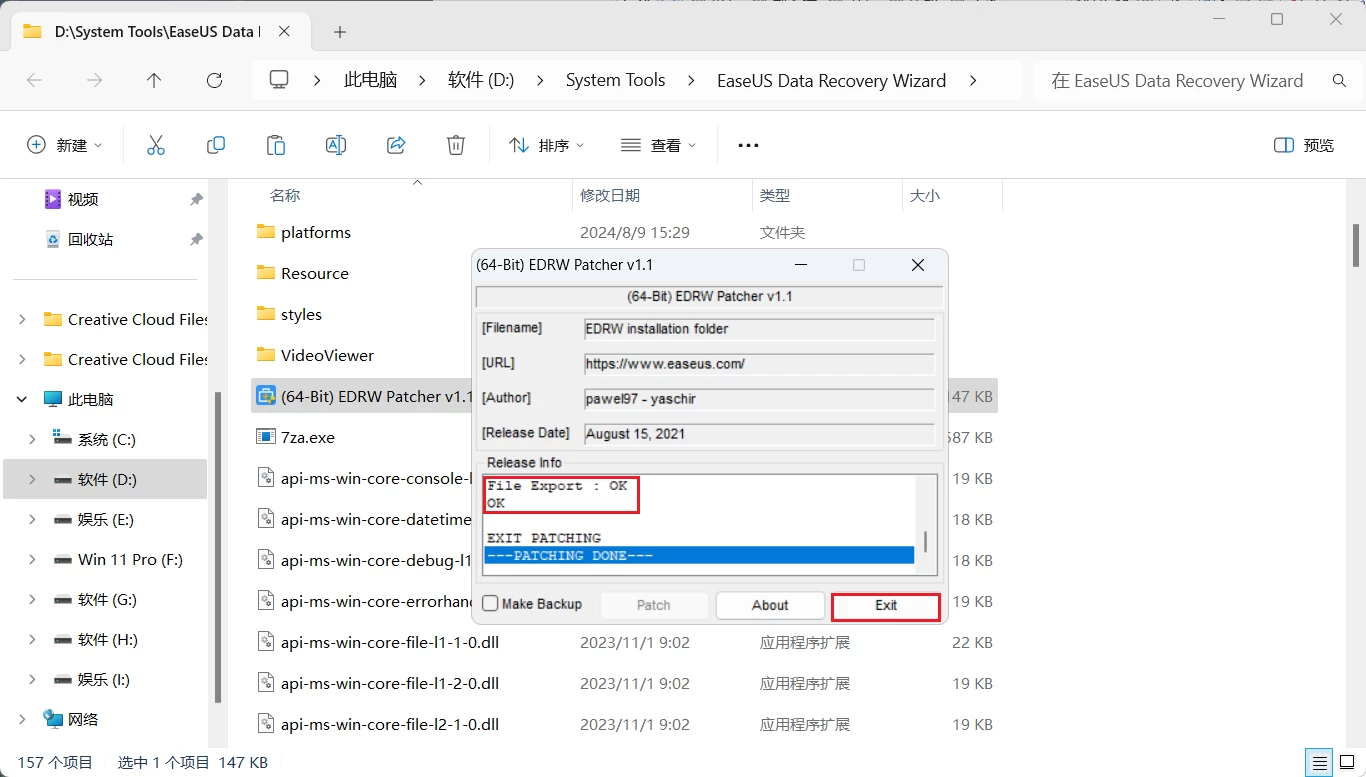Click System Tools breadcrumb
This screenshot has width=1366, height=777.
point(615,81)
